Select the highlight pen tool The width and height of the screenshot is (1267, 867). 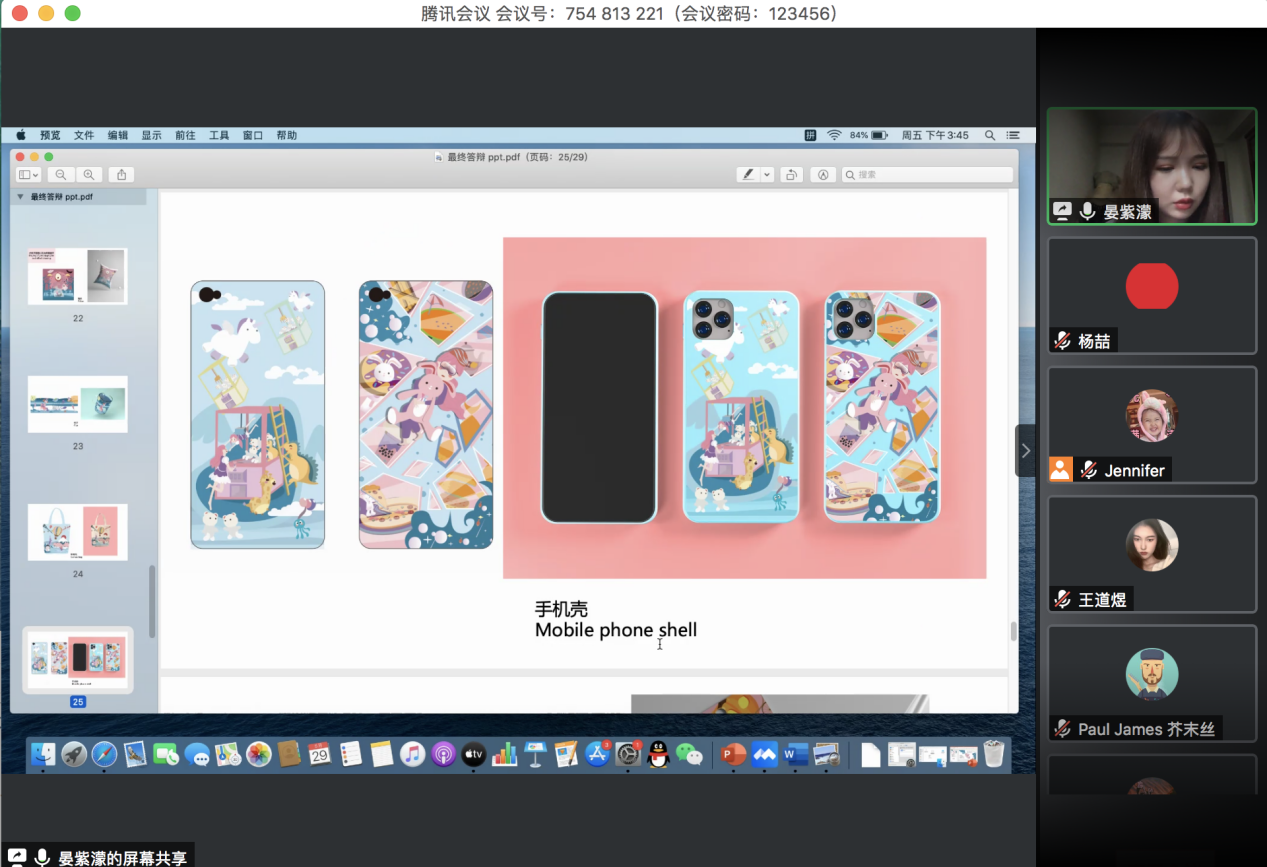tap(747, 175)
